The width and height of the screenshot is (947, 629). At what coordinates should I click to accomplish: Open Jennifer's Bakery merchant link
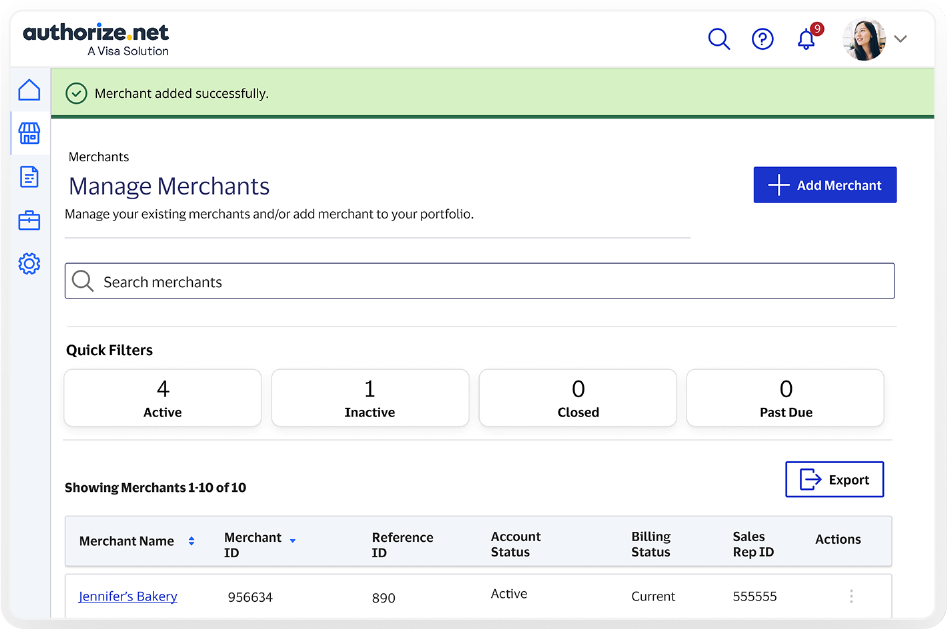[x=128, y=596]
